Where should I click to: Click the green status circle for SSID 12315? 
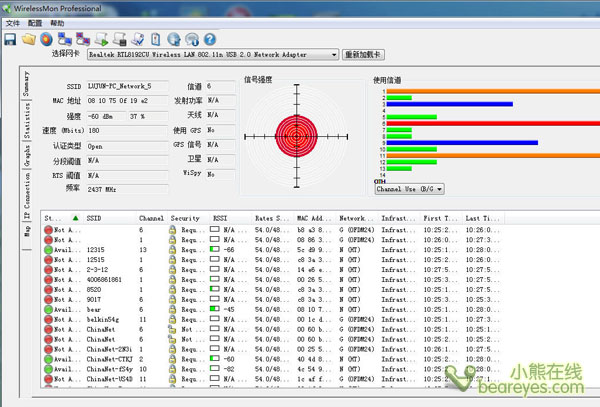click(48, 250)
